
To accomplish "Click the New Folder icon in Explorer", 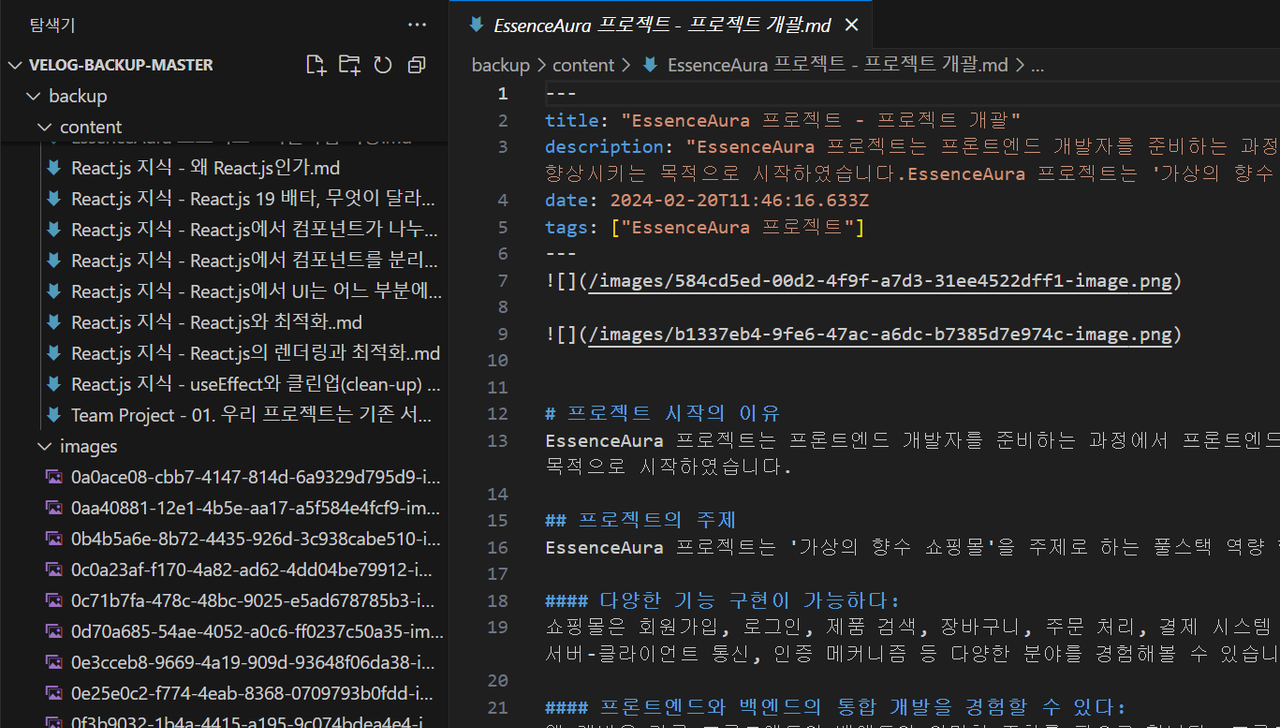I will (350, 64).
